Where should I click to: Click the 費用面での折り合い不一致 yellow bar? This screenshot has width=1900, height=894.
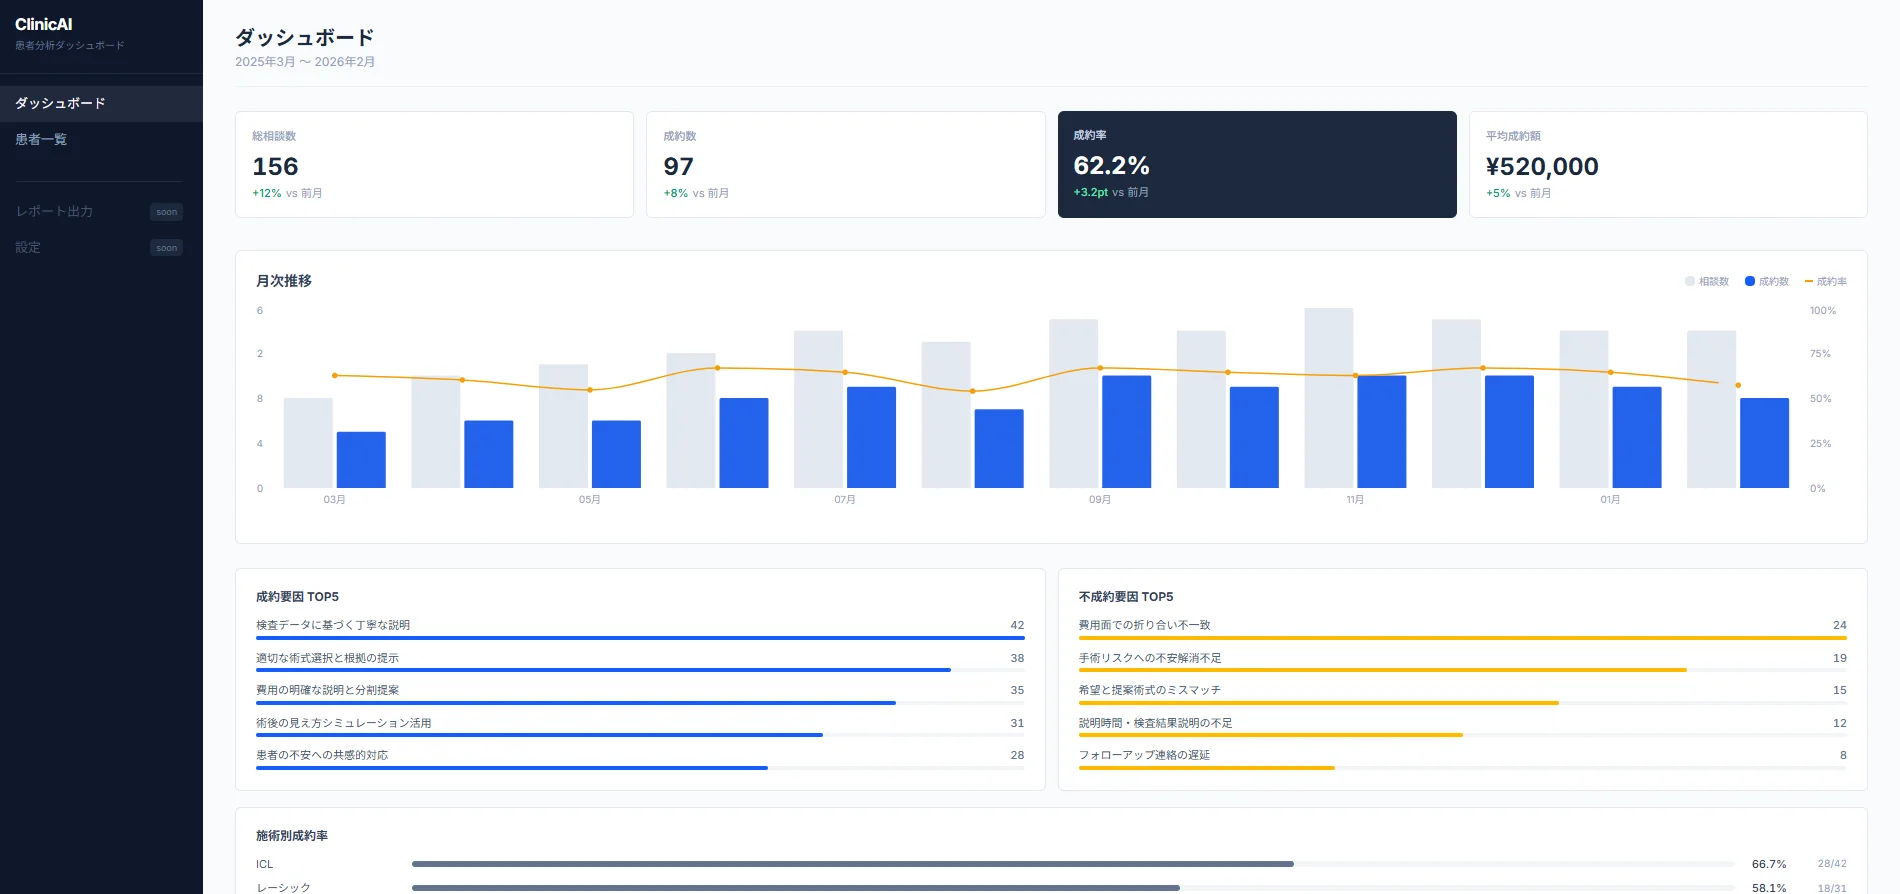pyautogui.click(x=1462, y=638)
